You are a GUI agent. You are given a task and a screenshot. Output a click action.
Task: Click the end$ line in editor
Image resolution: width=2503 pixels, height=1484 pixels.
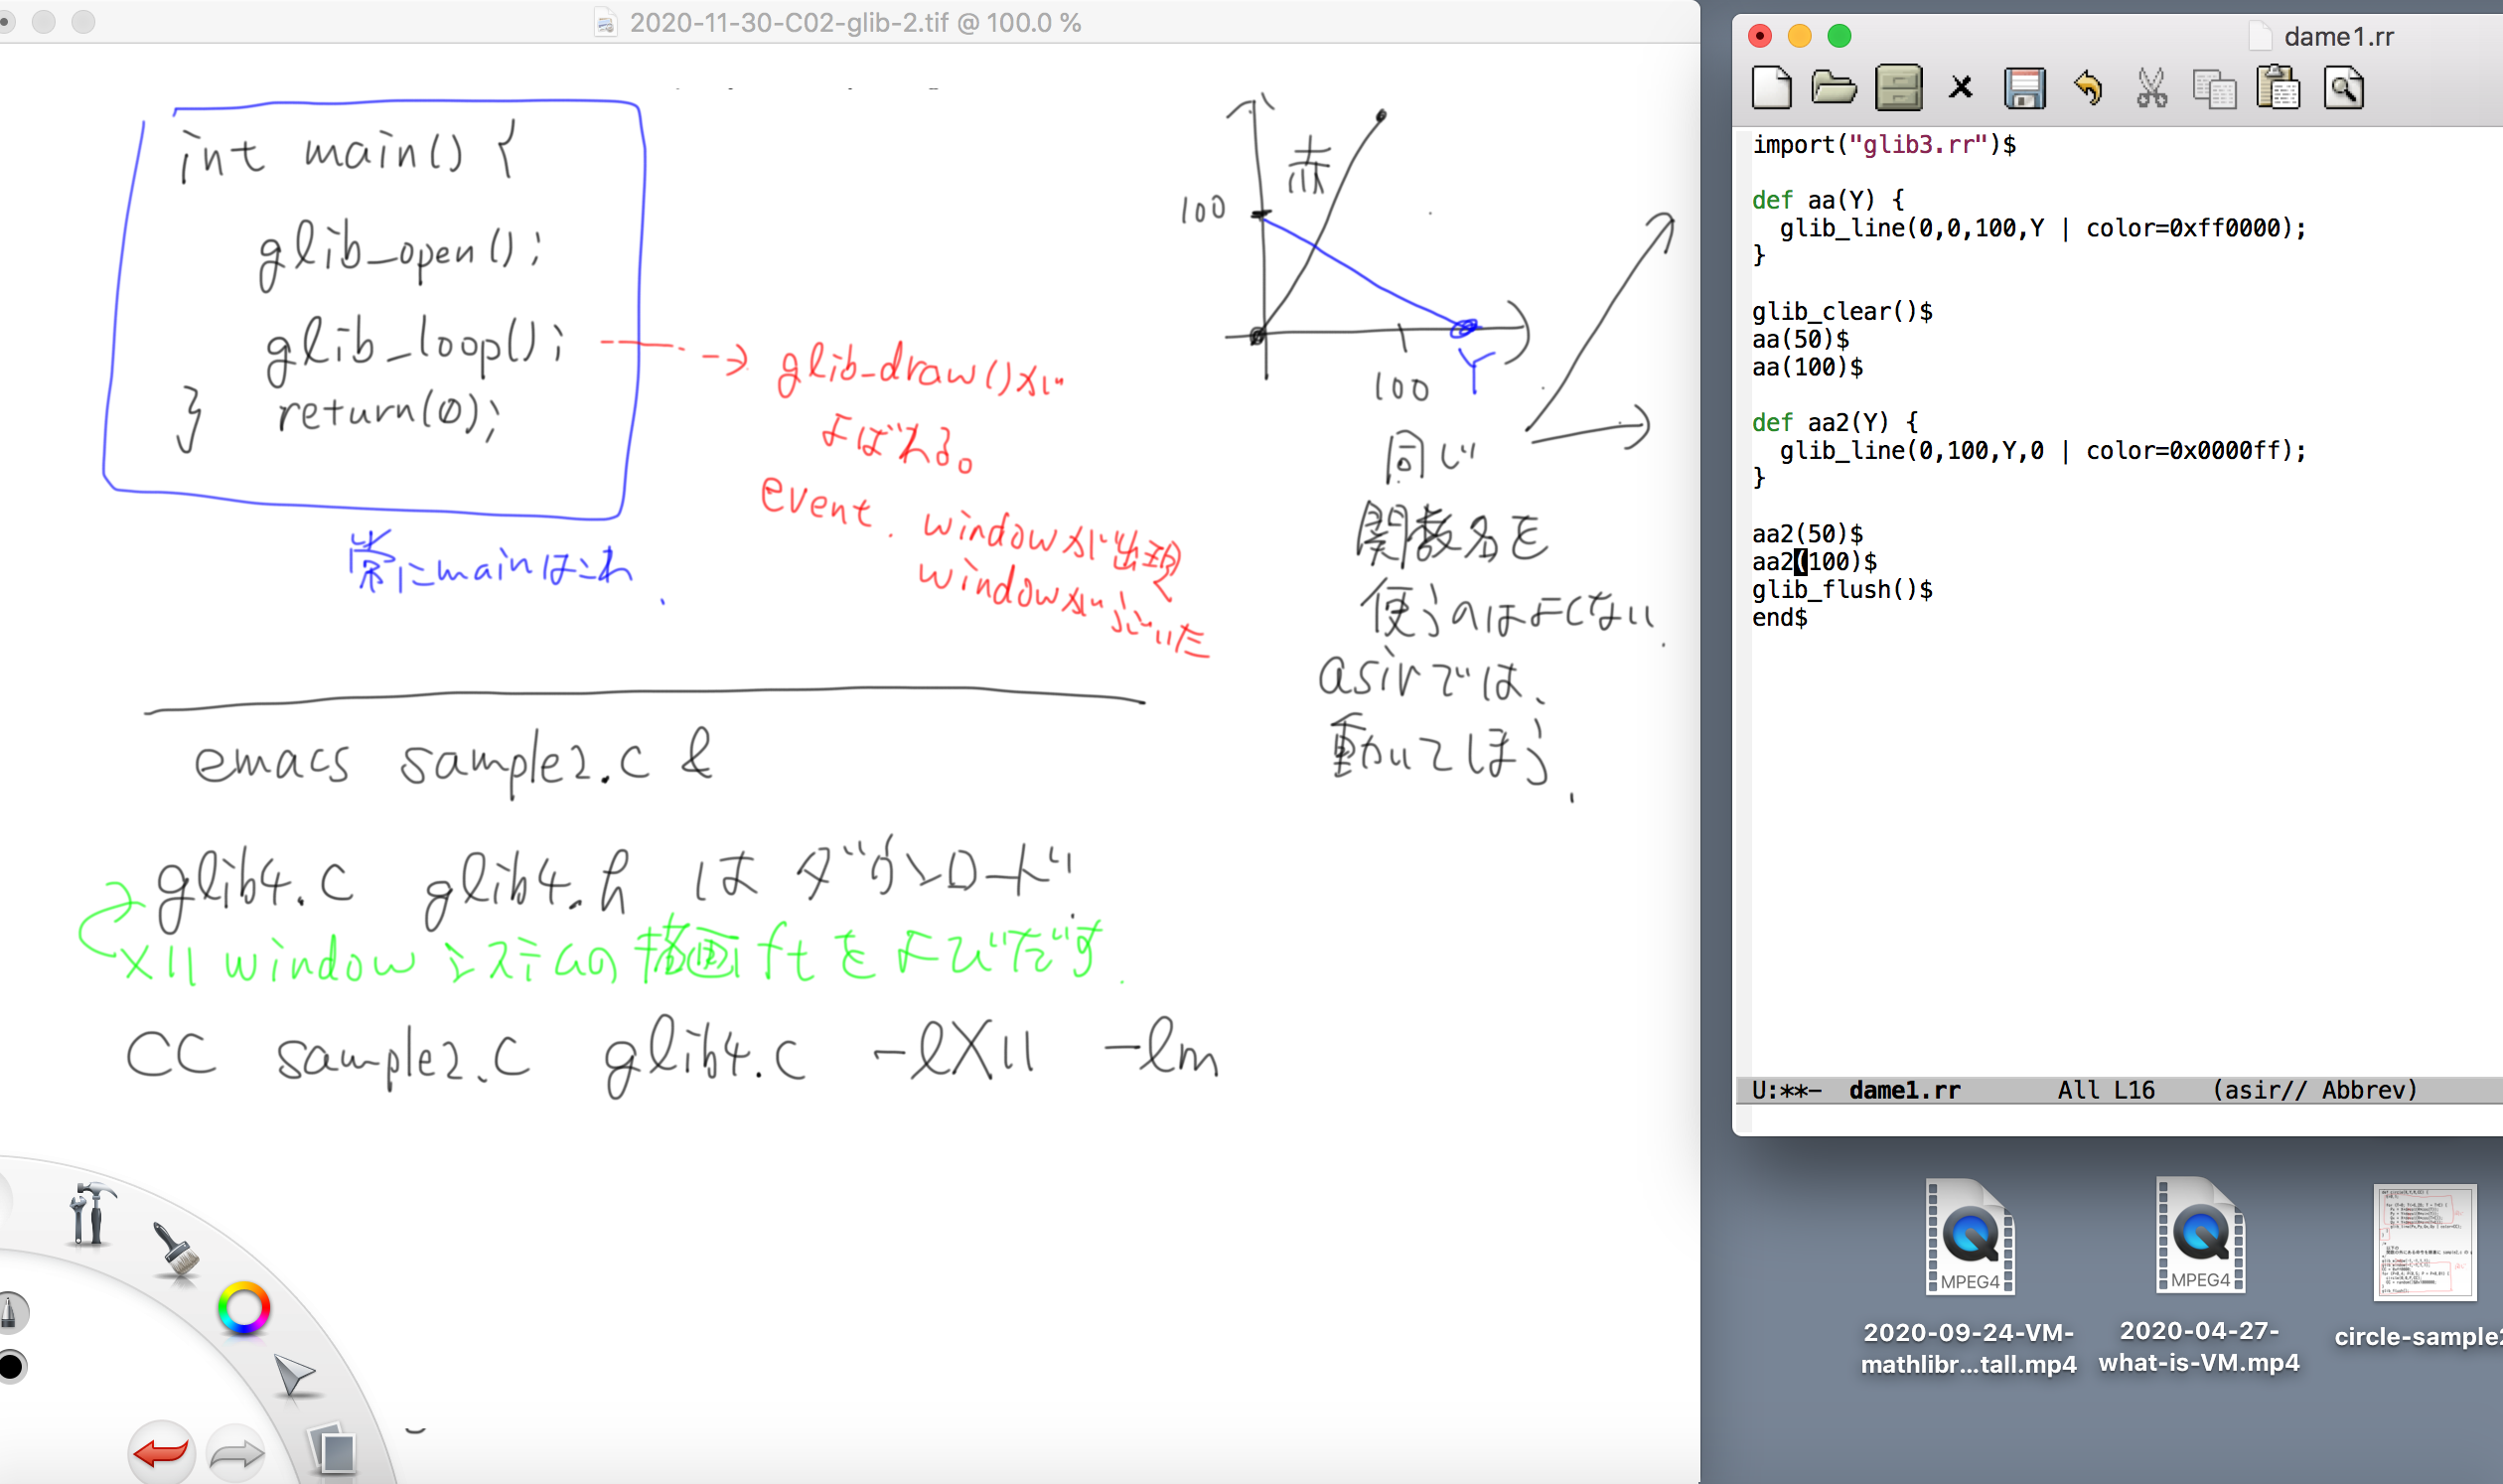(1780, 618)
